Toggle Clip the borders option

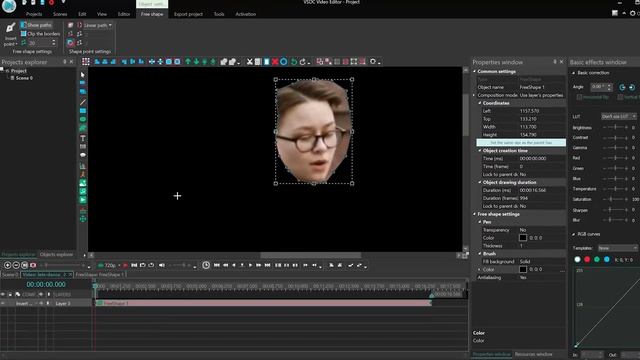pos(40,34)
